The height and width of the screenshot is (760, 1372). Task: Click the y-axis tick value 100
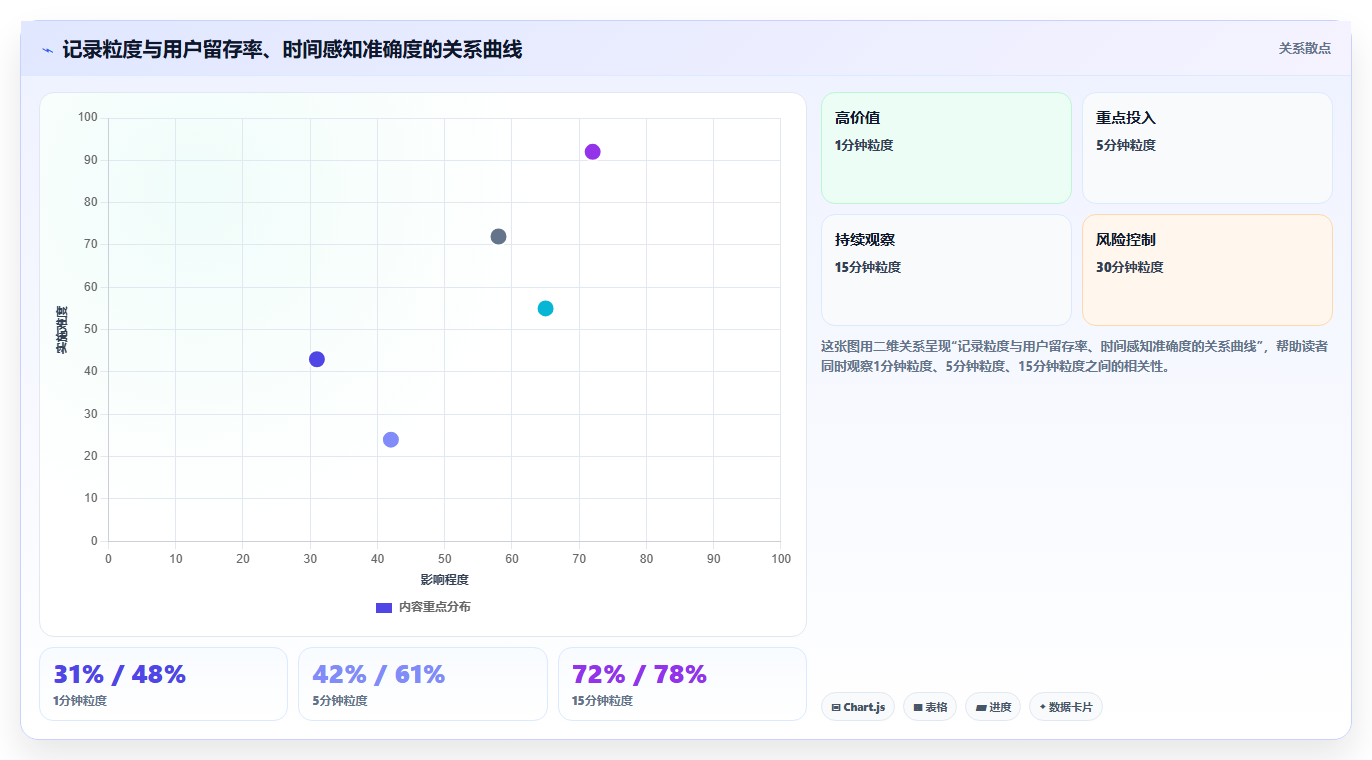point(88,117)
